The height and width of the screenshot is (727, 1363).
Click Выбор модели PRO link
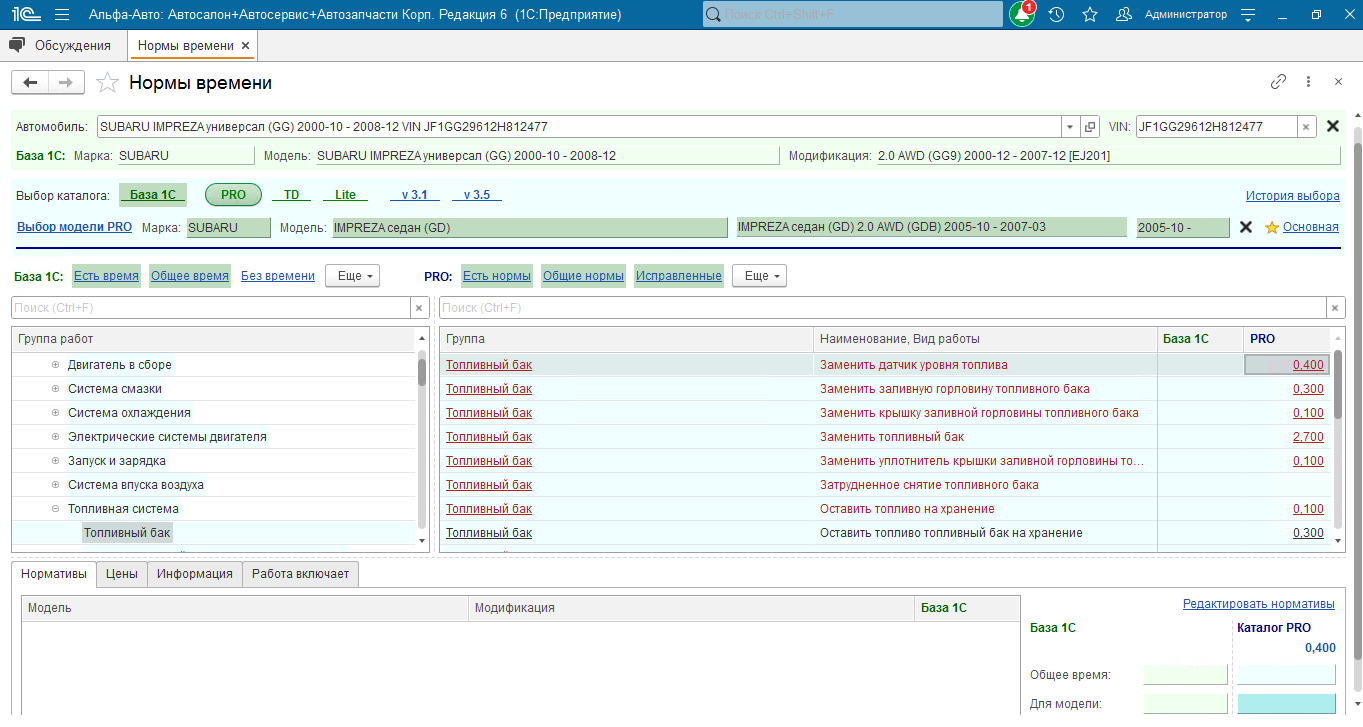(x=75, y=227)
